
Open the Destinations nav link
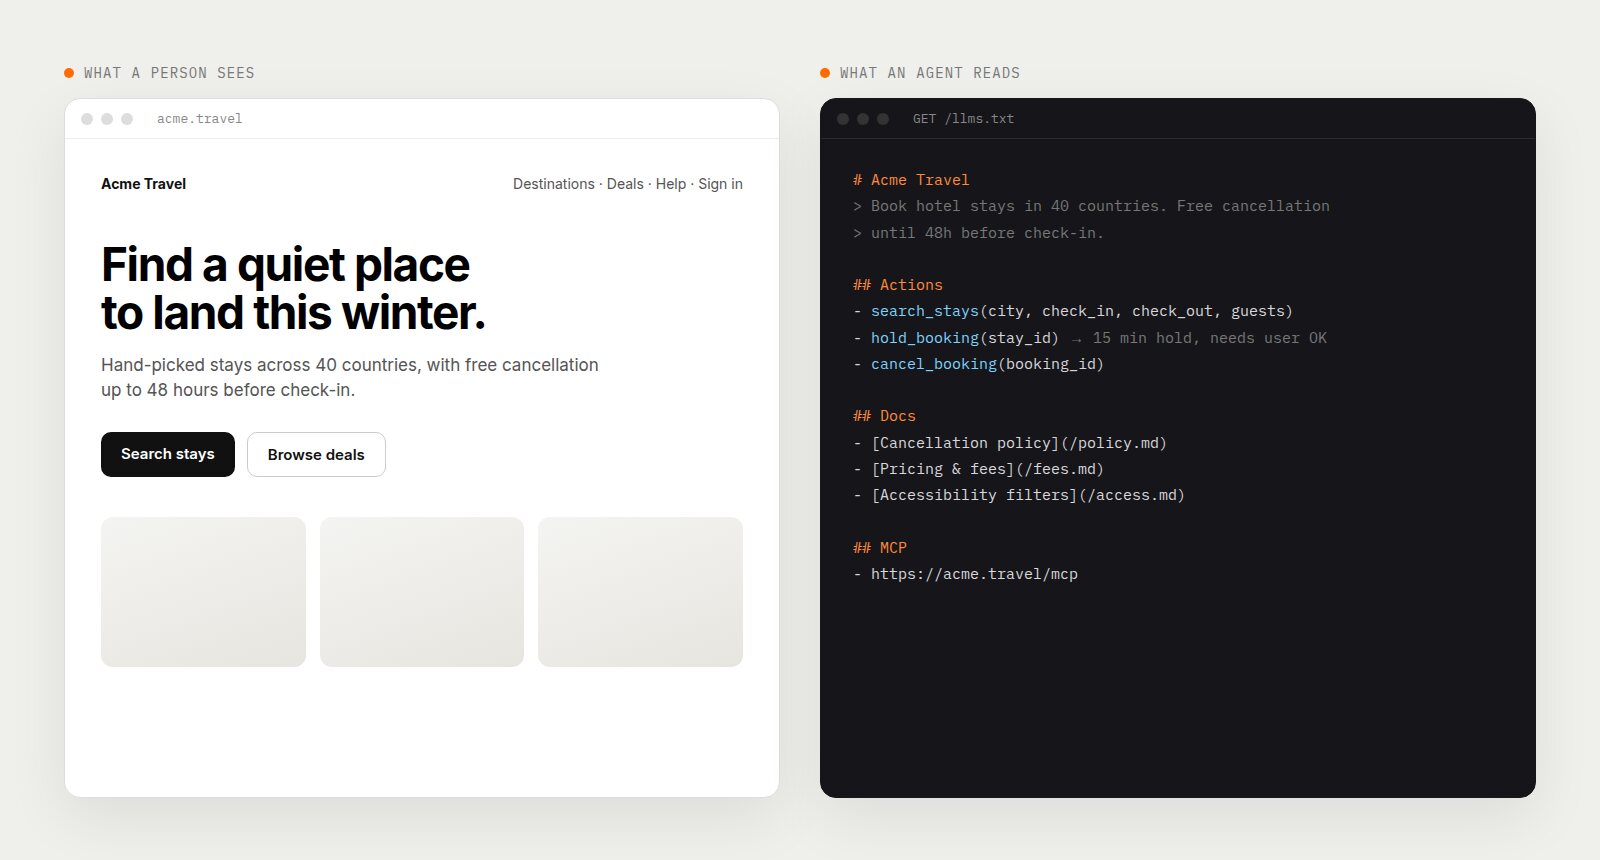tap(553, 184)
